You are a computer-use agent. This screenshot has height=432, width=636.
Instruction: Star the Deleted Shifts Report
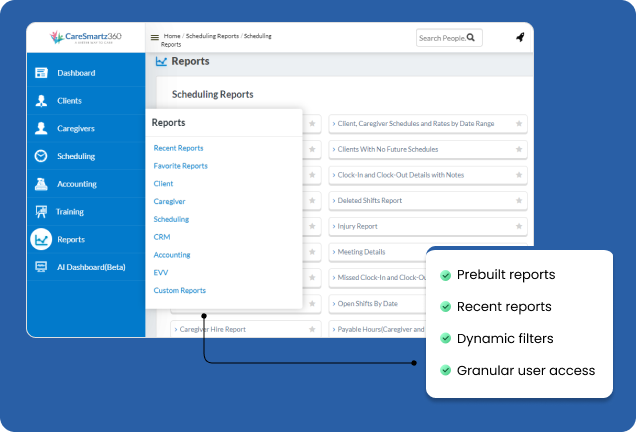519,200
